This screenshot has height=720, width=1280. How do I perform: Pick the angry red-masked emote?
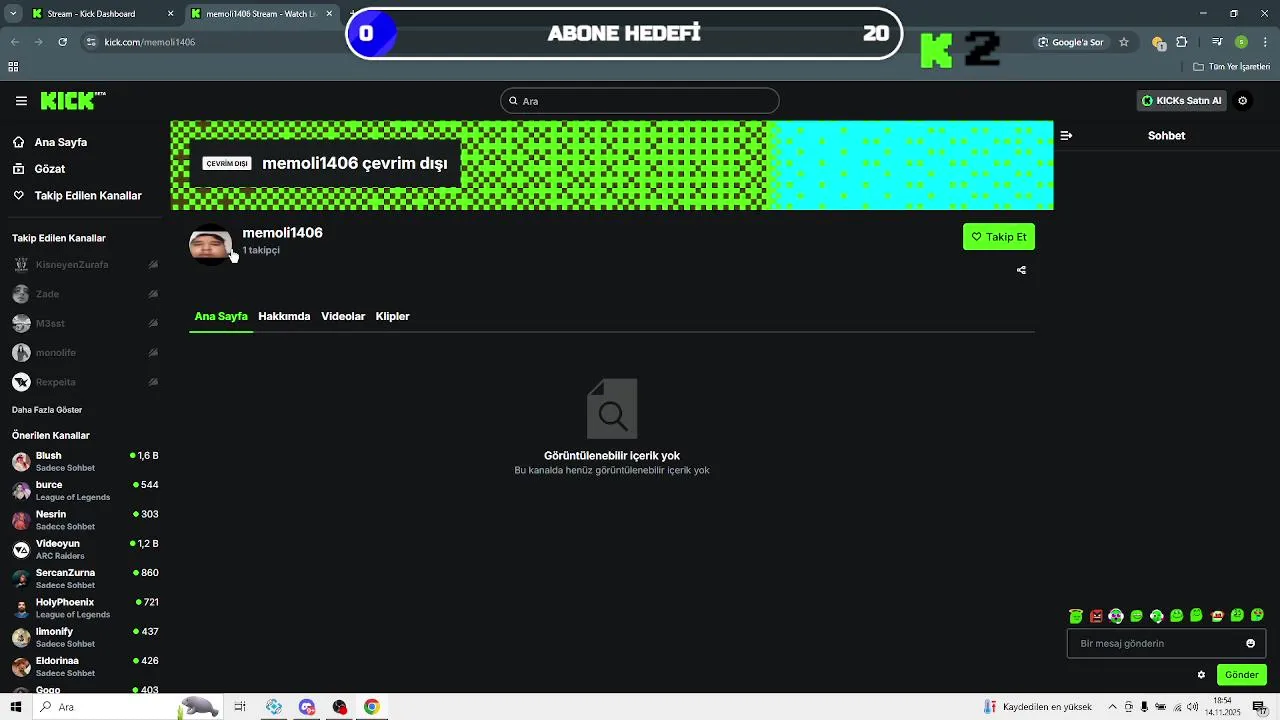click(x=1217, y=616)
